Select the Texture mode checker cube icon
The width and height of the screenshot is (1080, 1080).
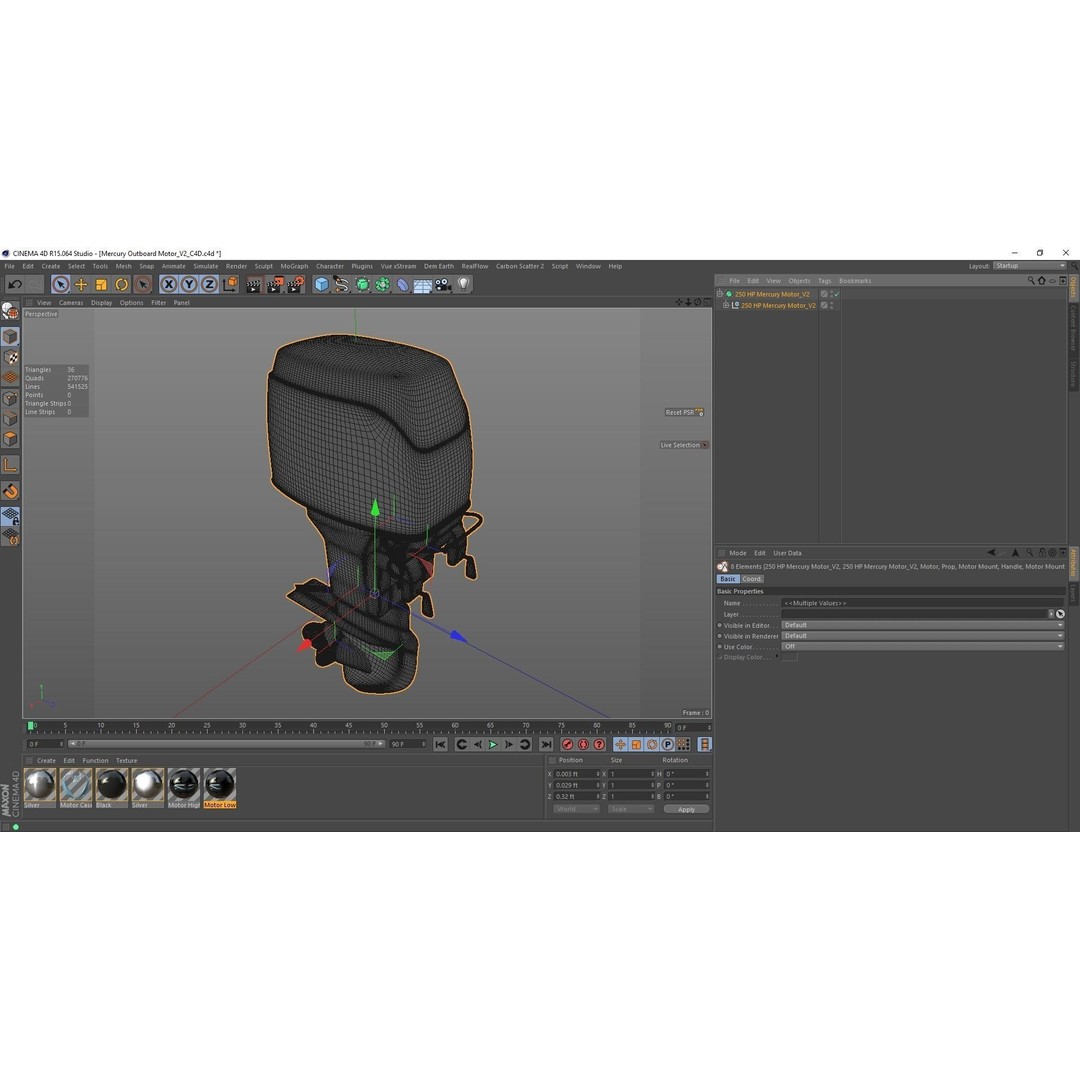[10, 357]
